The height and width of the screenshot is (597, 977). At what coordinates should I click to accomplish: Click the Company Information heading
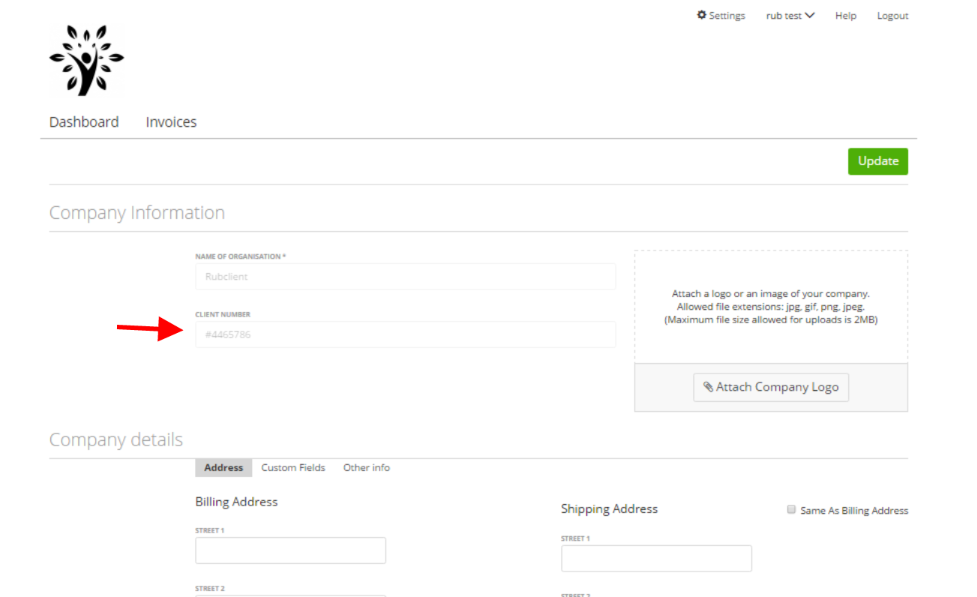point(137,213)
